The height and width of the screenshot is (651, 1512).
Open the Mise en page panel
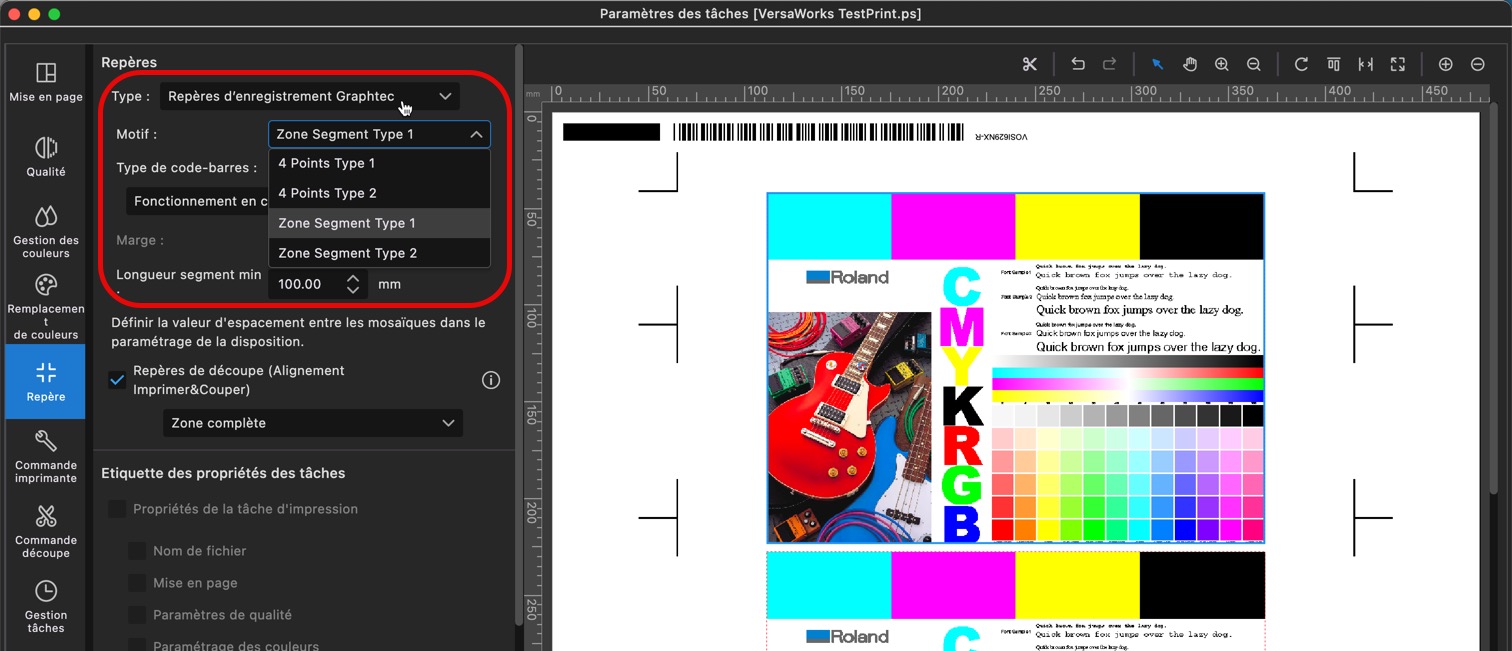click(x=45, y=82)
